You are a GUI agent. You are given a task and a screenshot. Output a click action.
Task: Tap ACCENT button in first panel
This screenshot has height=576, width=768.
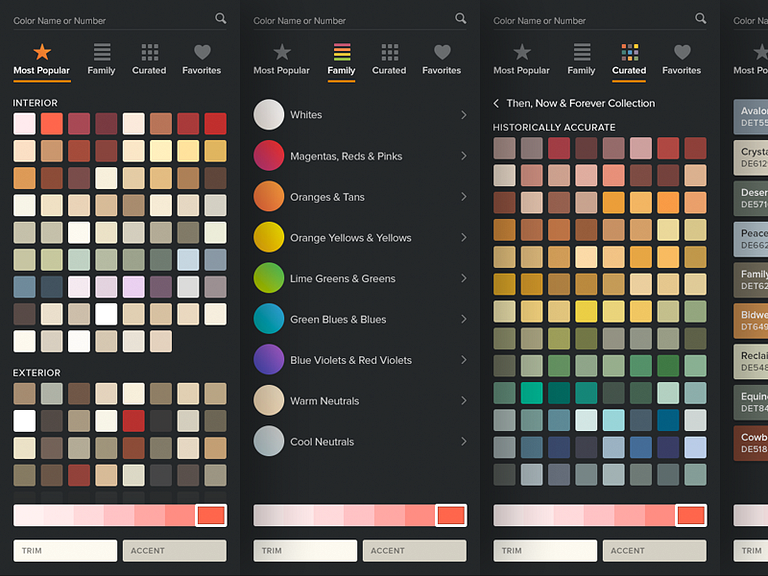[x=175, y=551]
